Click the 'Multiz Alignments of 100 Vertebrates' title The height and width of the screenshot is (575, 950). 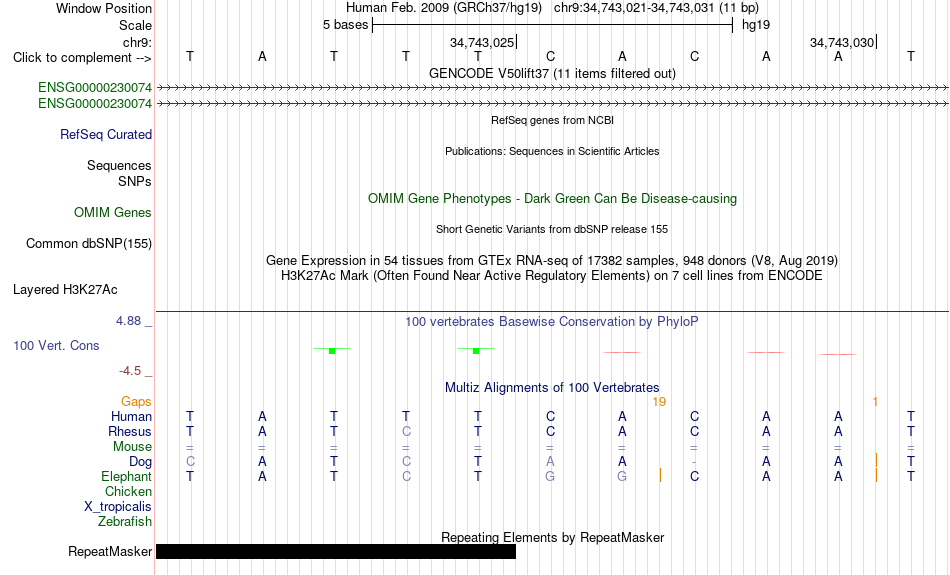(x=552, y=388)
